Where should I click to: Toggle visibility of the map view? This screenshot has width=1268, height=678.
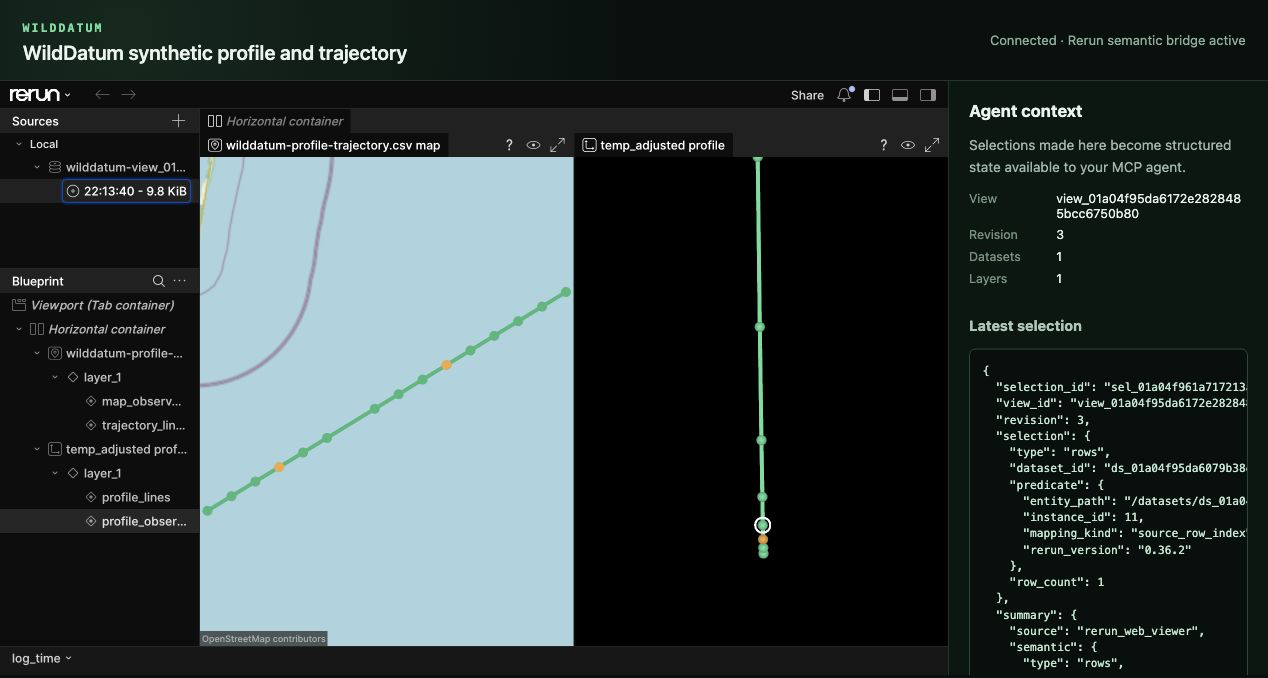point(533,145)
